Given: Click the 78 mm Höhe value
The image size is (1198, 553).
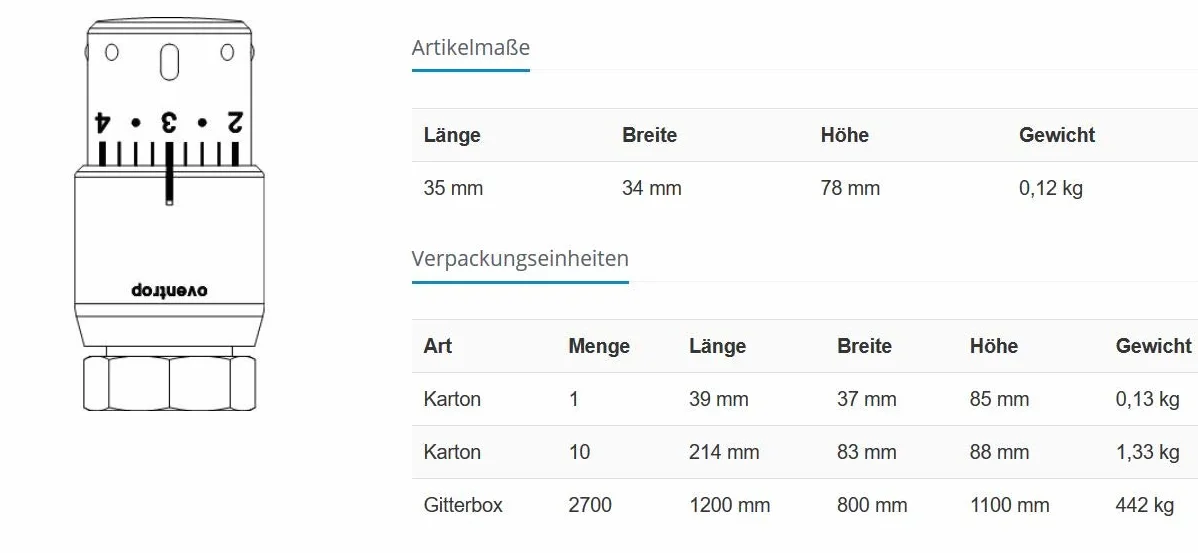Looking at the screenshot, I should (x=850, y=188).
